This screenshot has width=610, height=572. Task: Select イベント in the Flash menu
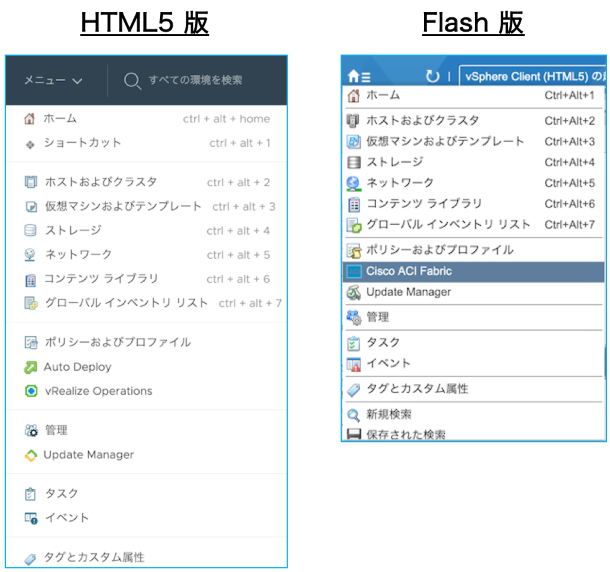click(x=473, y=363)
